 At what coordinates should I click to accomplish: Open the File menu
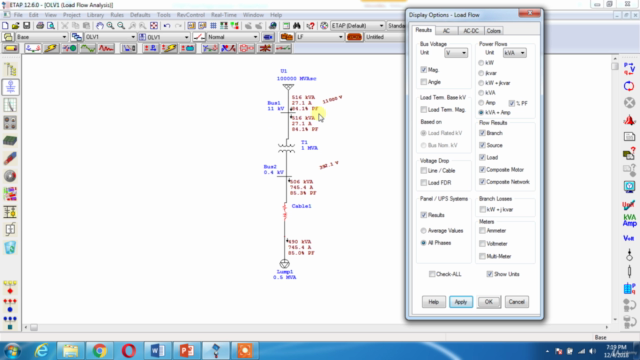click(18, 15)
